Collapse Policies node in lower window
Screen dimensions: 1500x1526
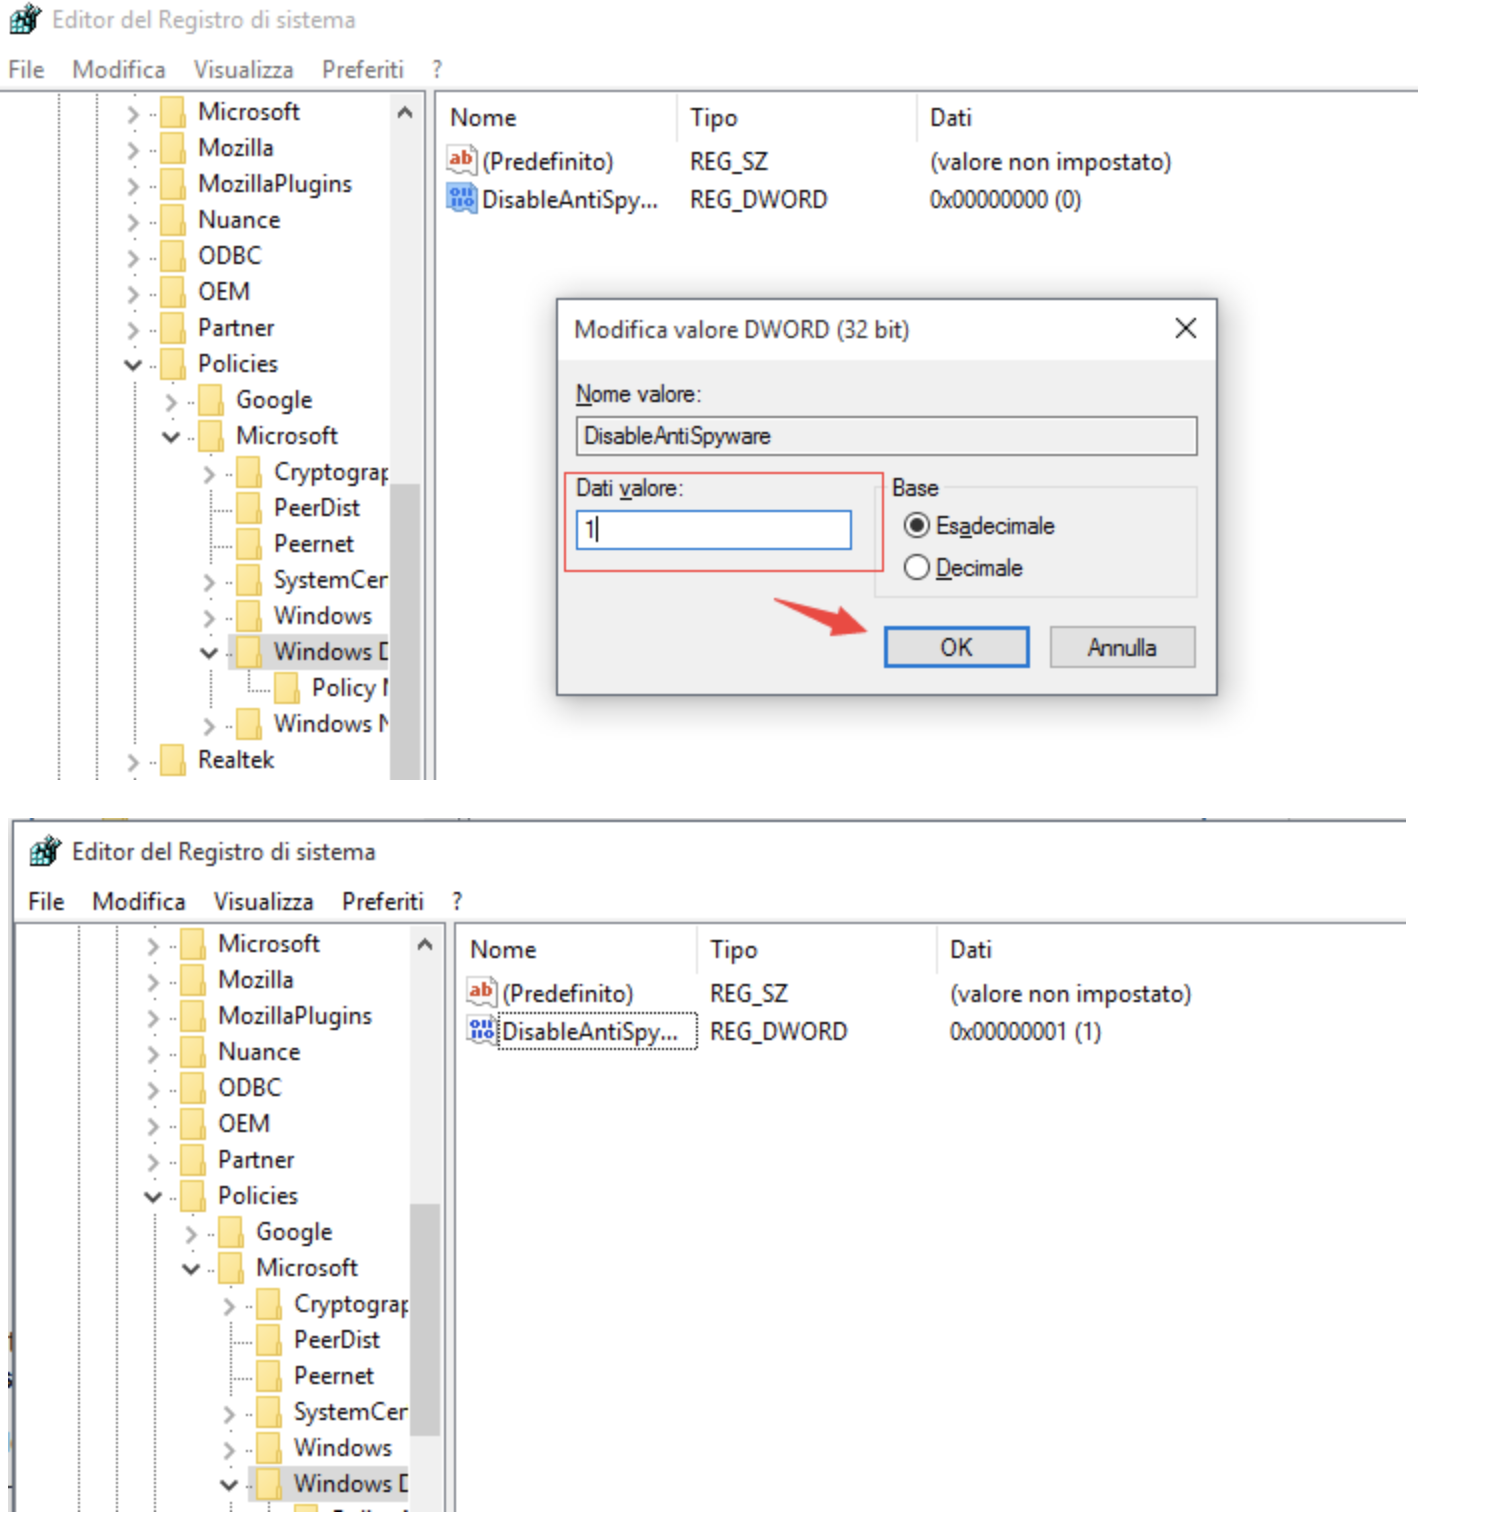153,1196
